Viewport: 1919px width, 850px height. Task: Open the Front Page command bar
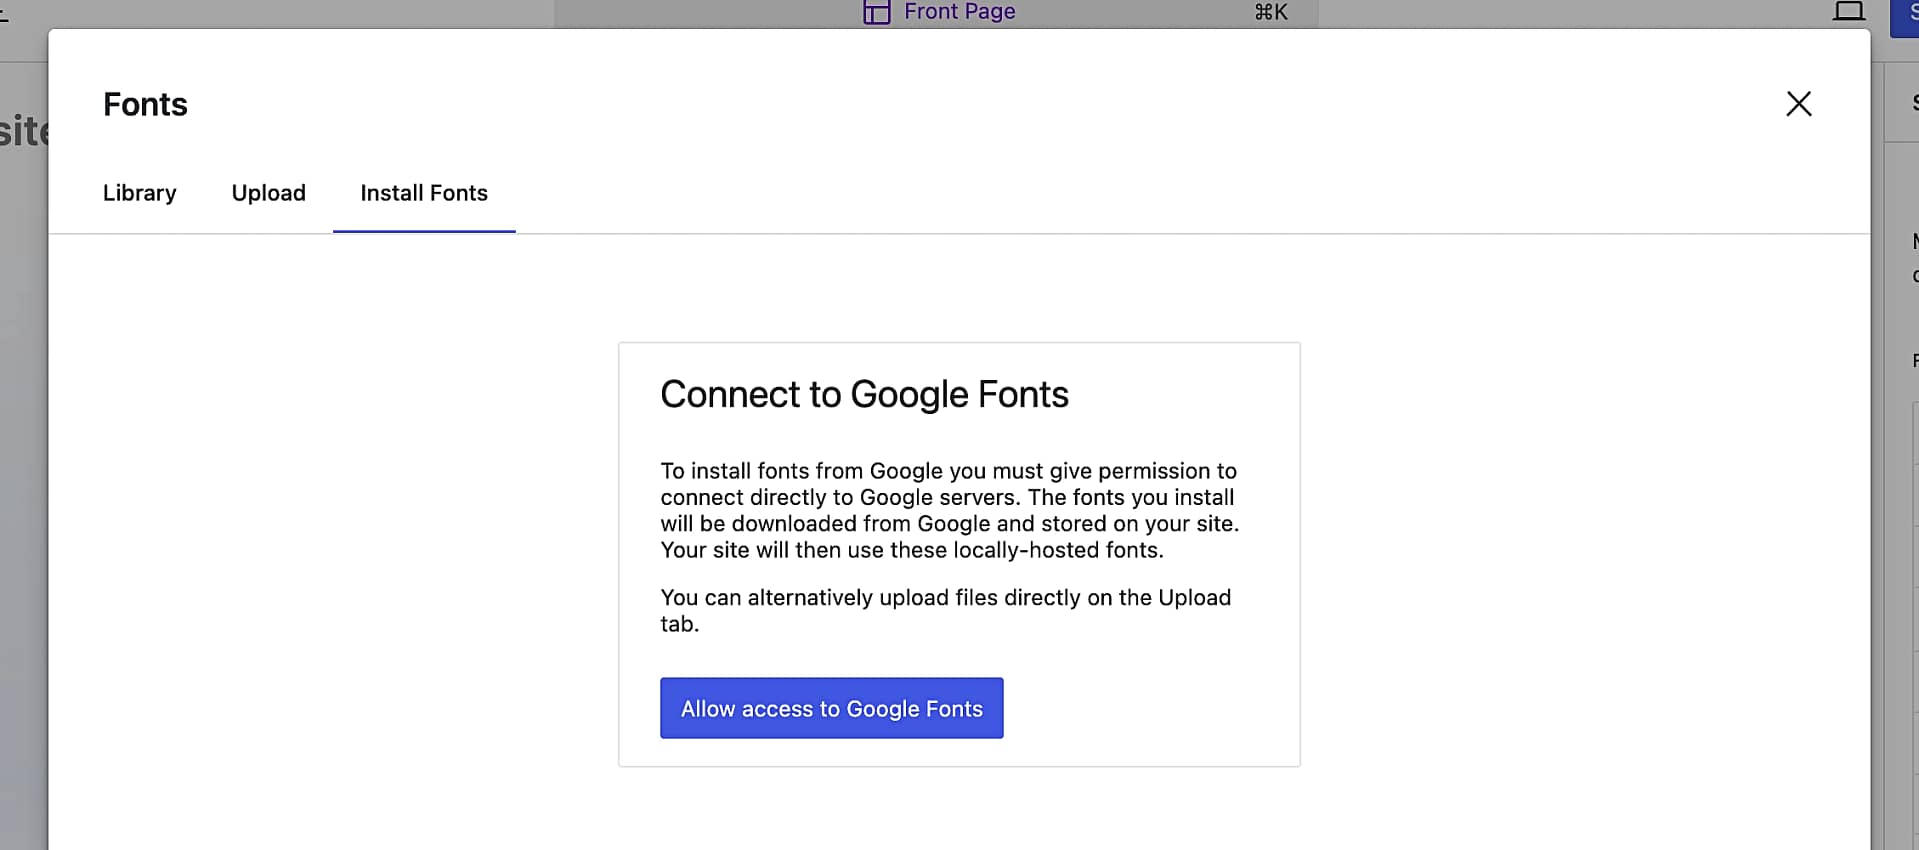click(x=937, y=12)
